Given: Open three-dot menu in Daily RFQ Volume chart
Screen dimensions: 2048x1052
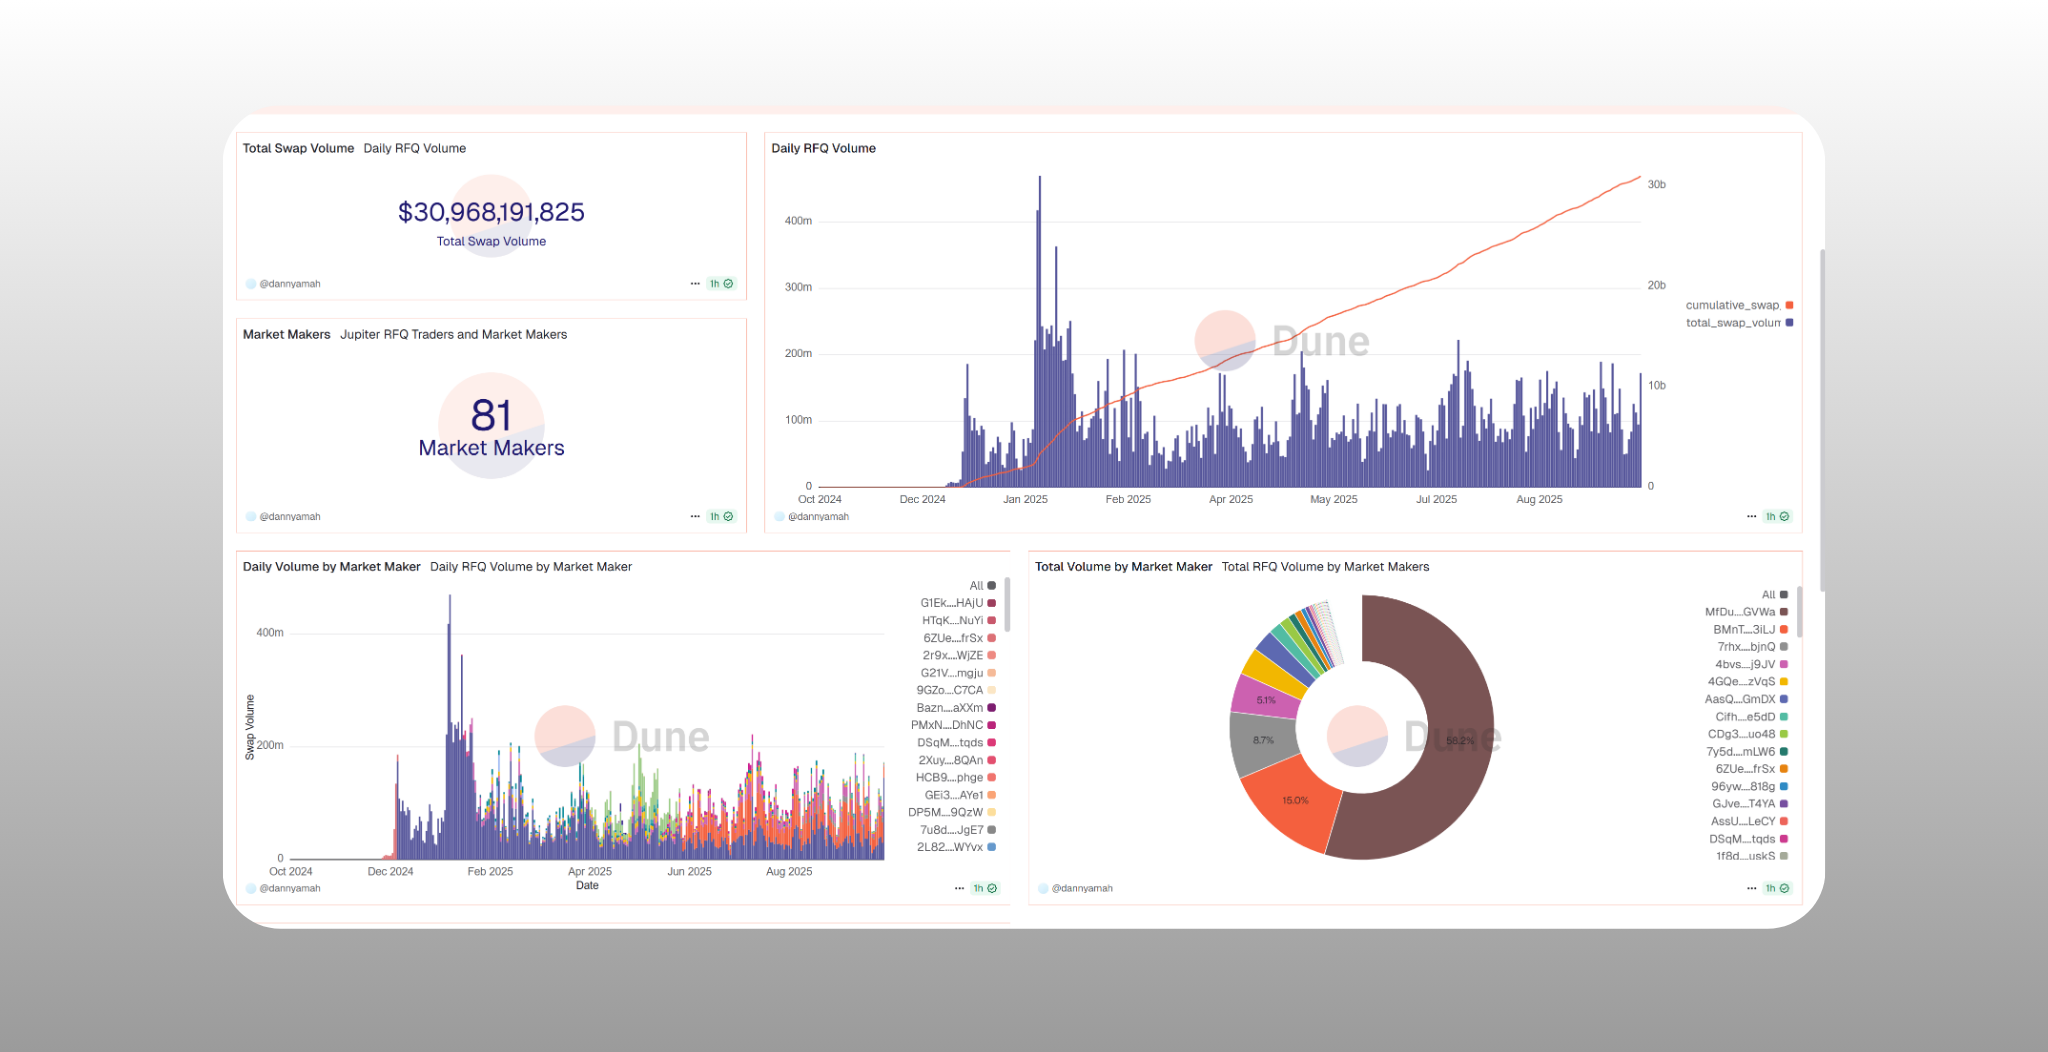Looking at the screenshot, I should pyautogui.click(x=1751, y=517).
